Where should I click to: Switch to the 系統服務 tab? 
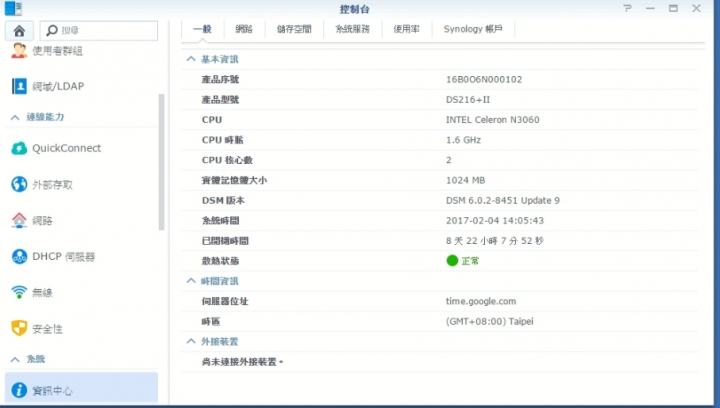click(x=352, y=29)
